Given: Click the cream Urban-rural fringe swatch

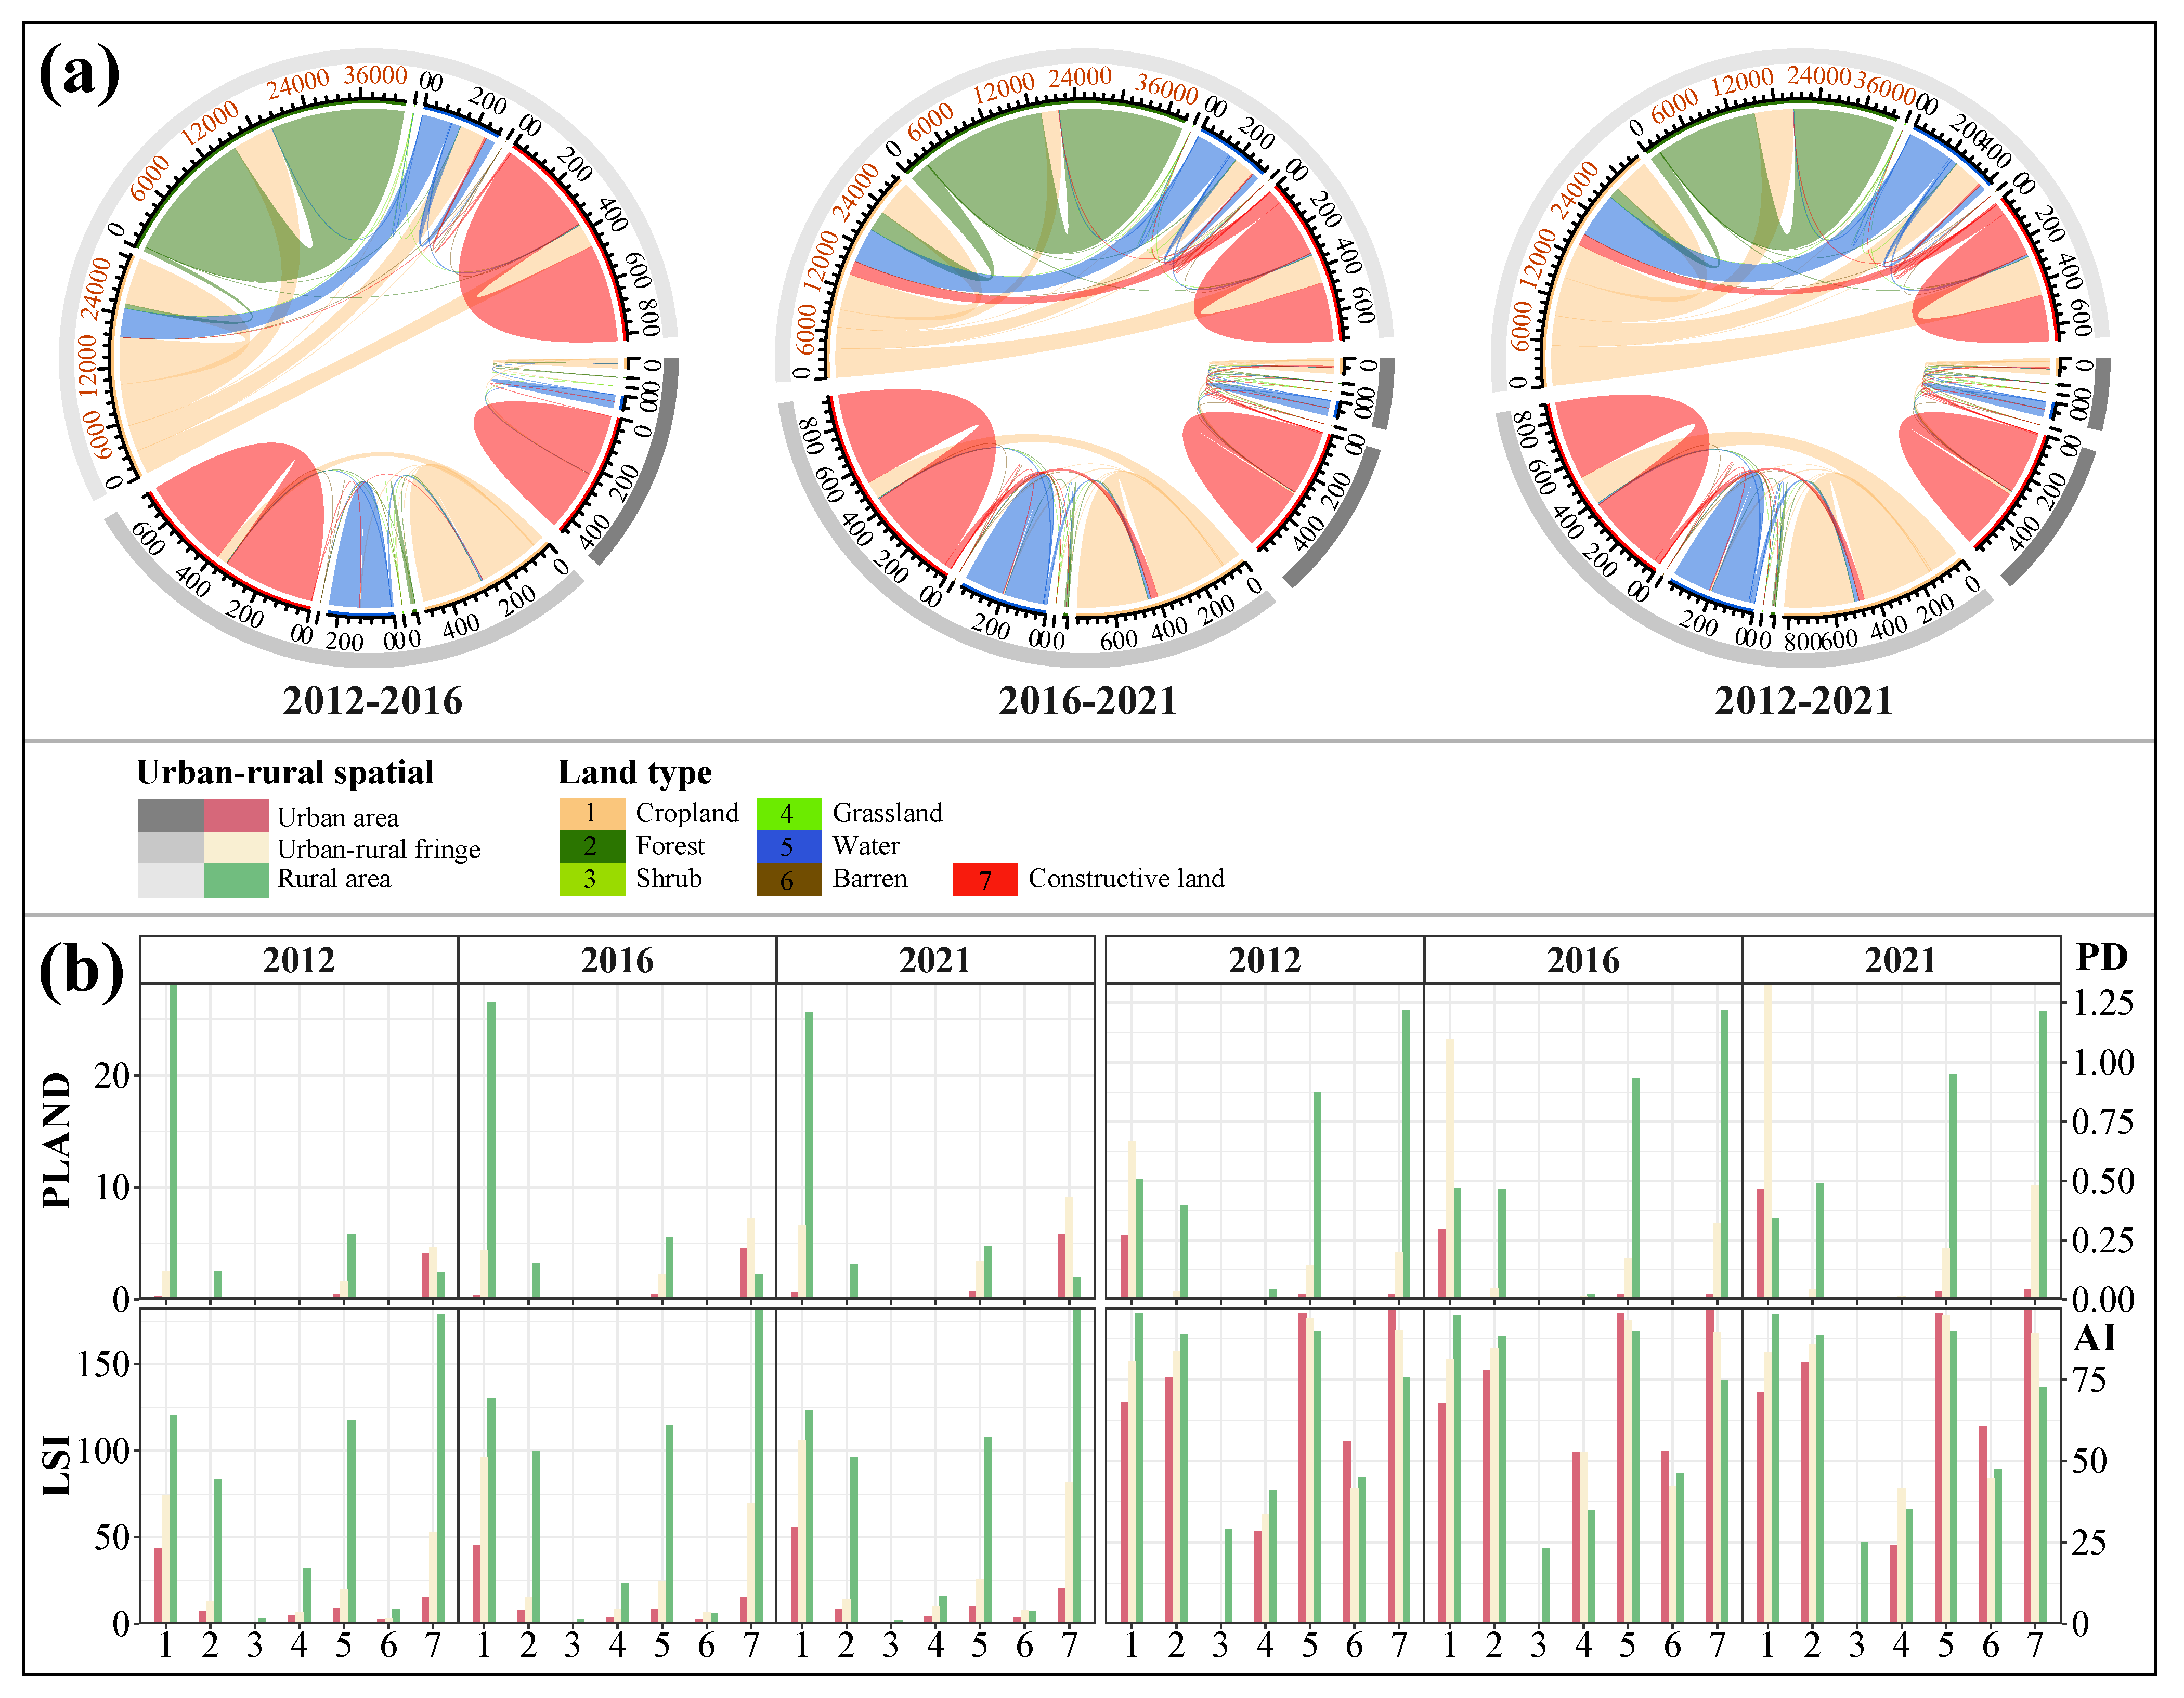Looking at the screenshot, I should pyautogui.click(x=236, y=848).
